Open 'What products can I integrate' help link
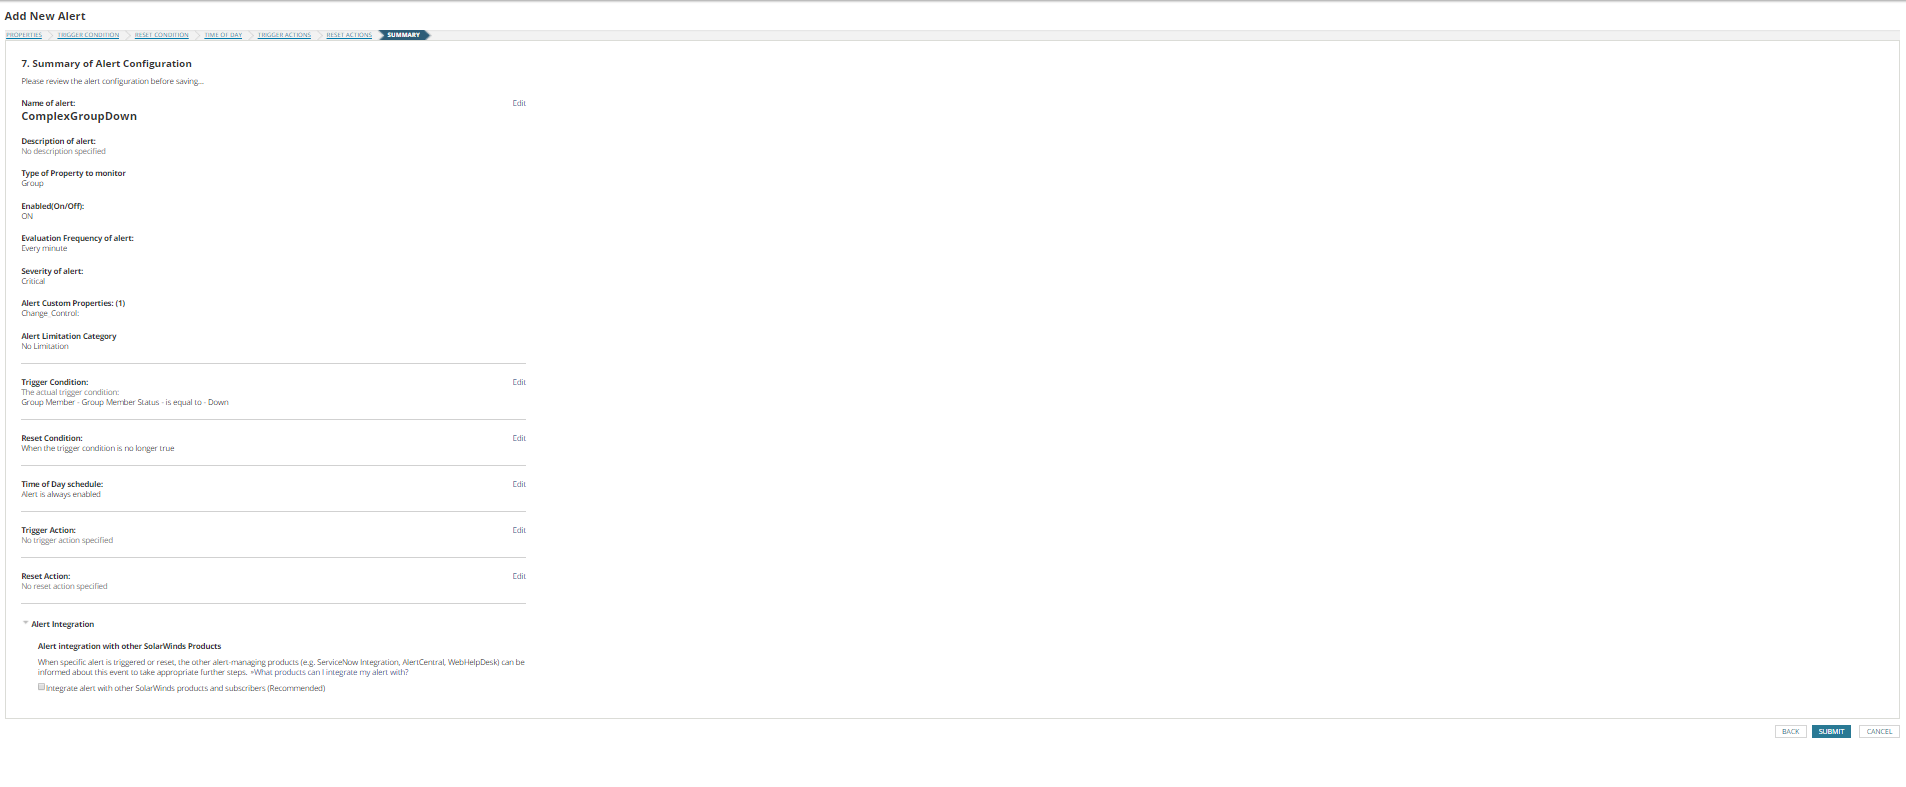Viewport: 1906px width, 787px height. [330, 672]
